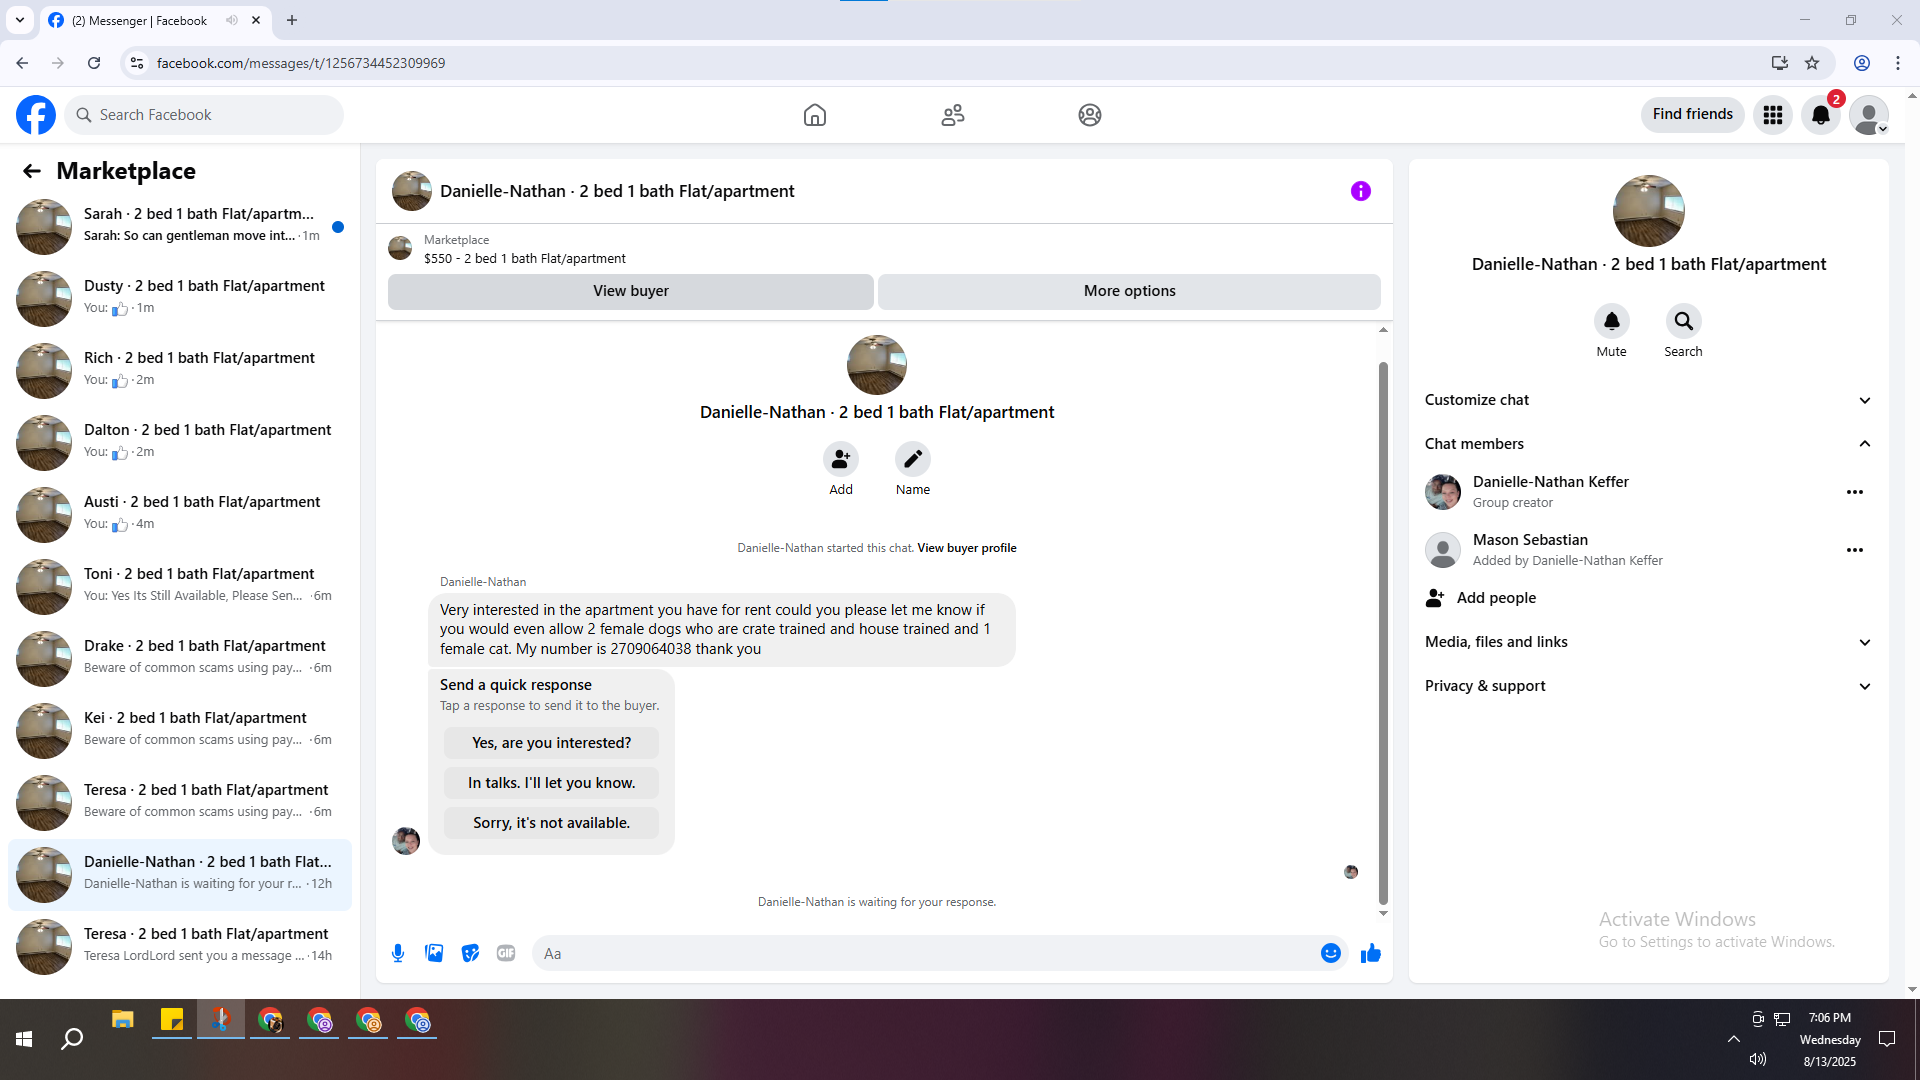Click the Search conversation magnifier icon
This screenshot has width=1920, height=1080.
pos(1683,321)
